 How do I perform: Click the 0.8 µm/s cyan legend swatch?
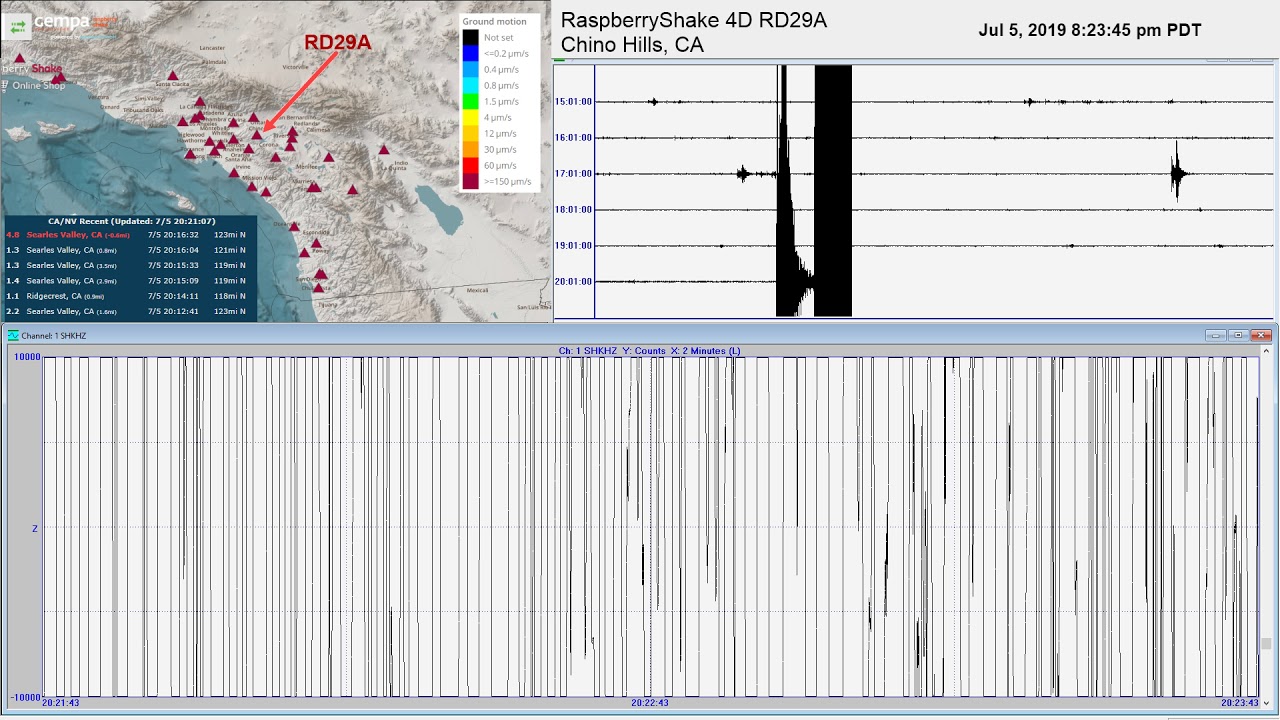point(470,85)
